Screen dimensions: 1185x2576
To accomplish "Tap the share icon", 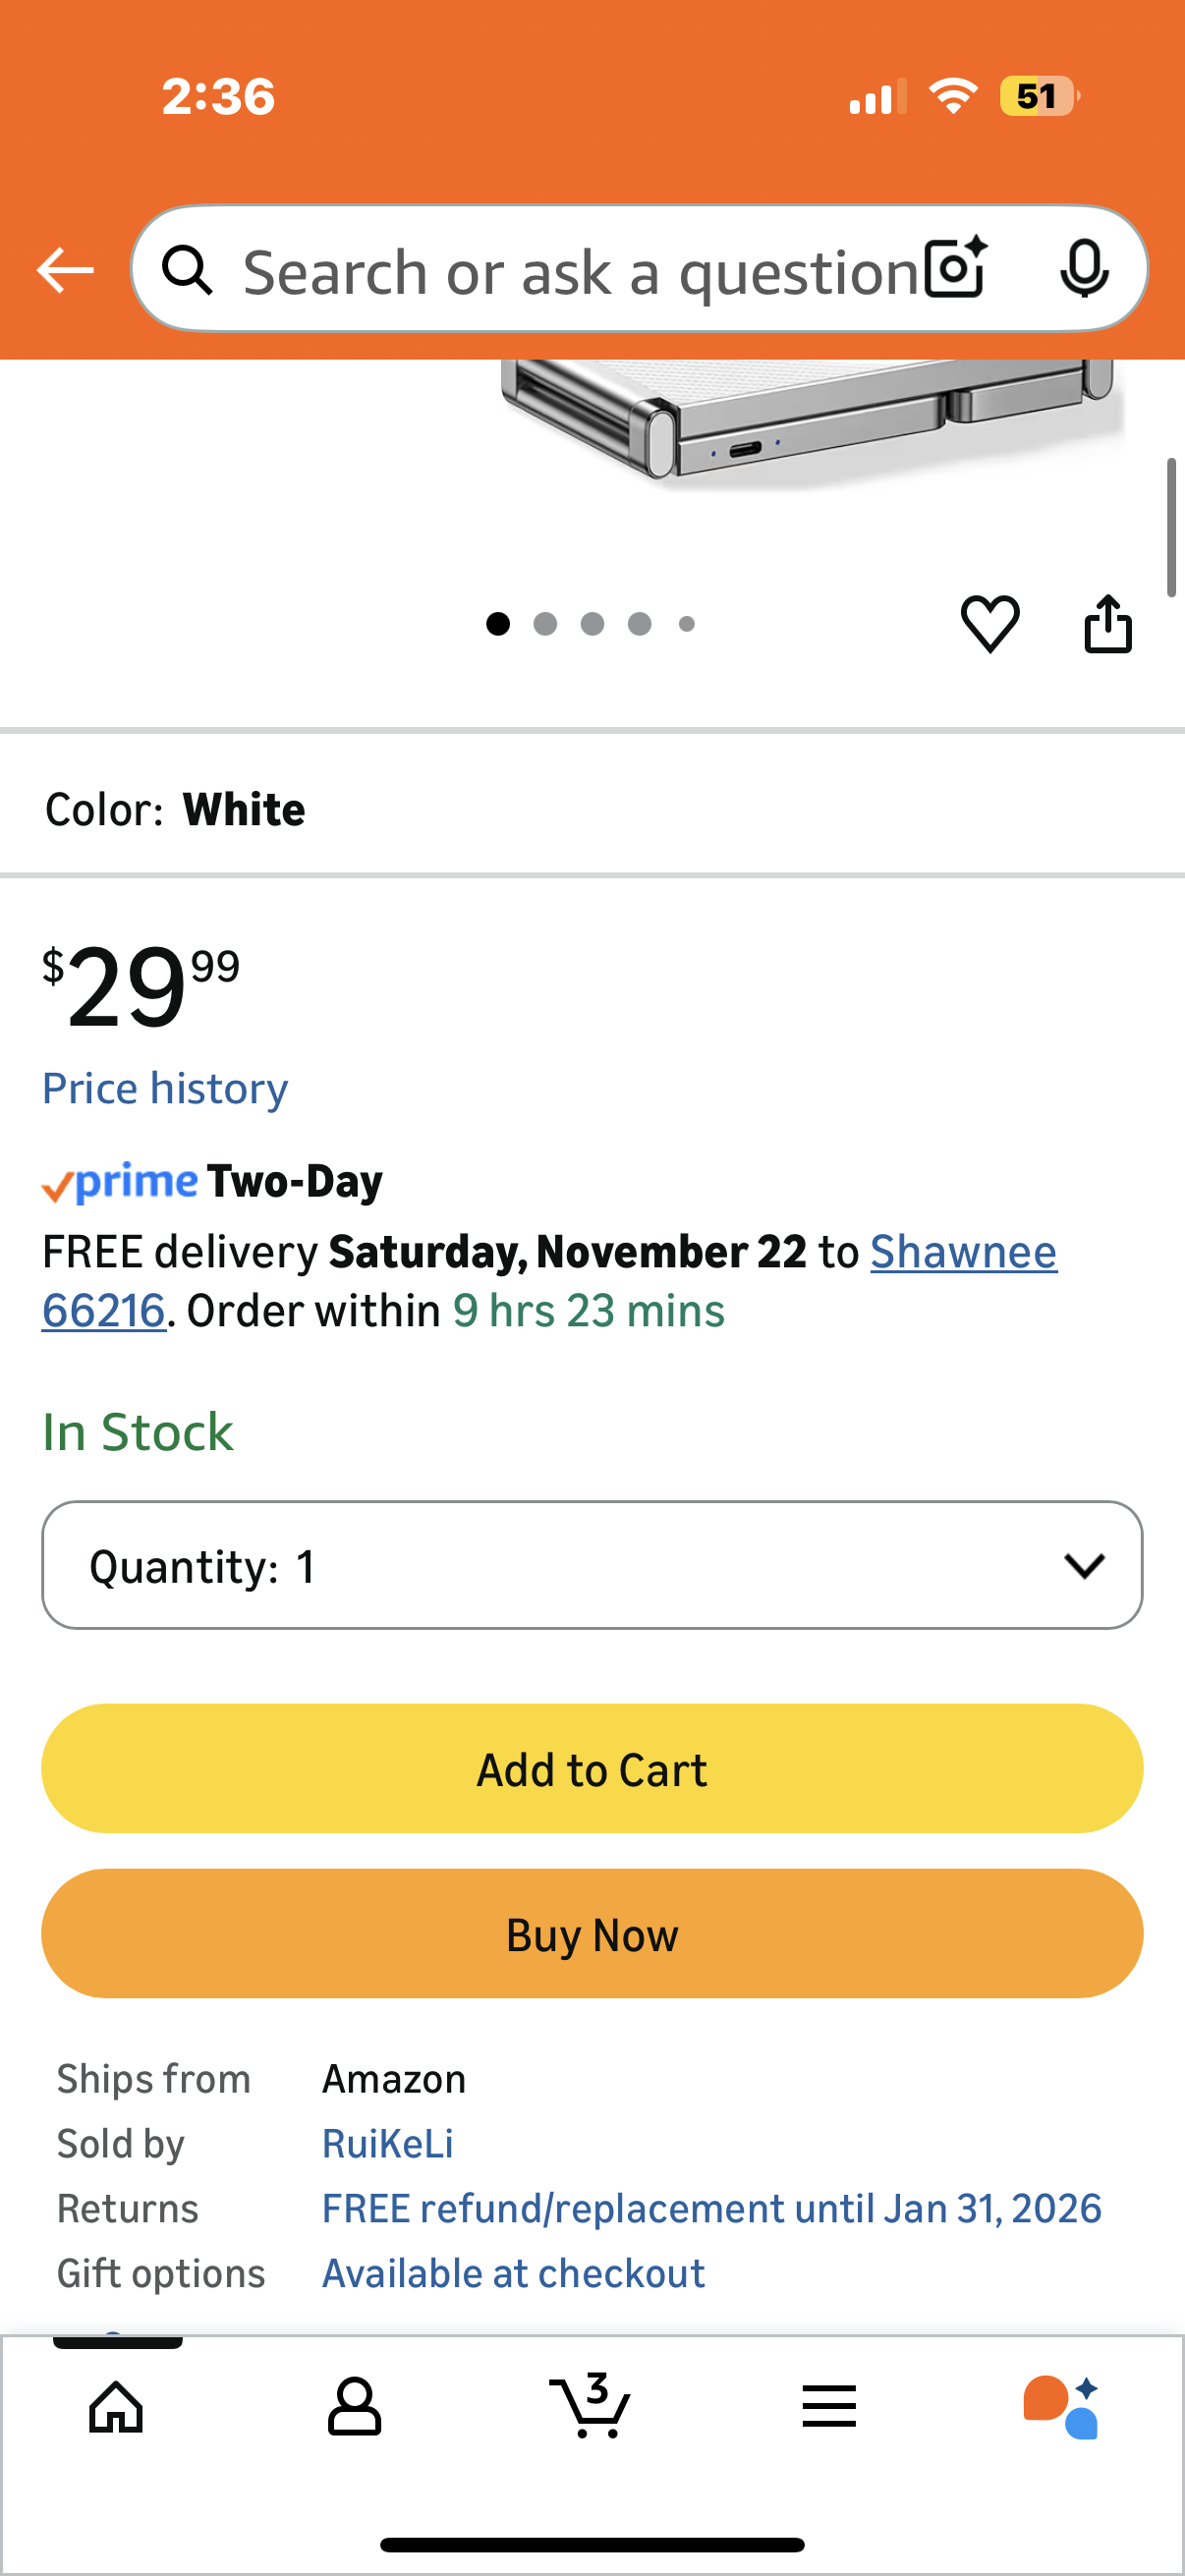I will (1108, 624).
